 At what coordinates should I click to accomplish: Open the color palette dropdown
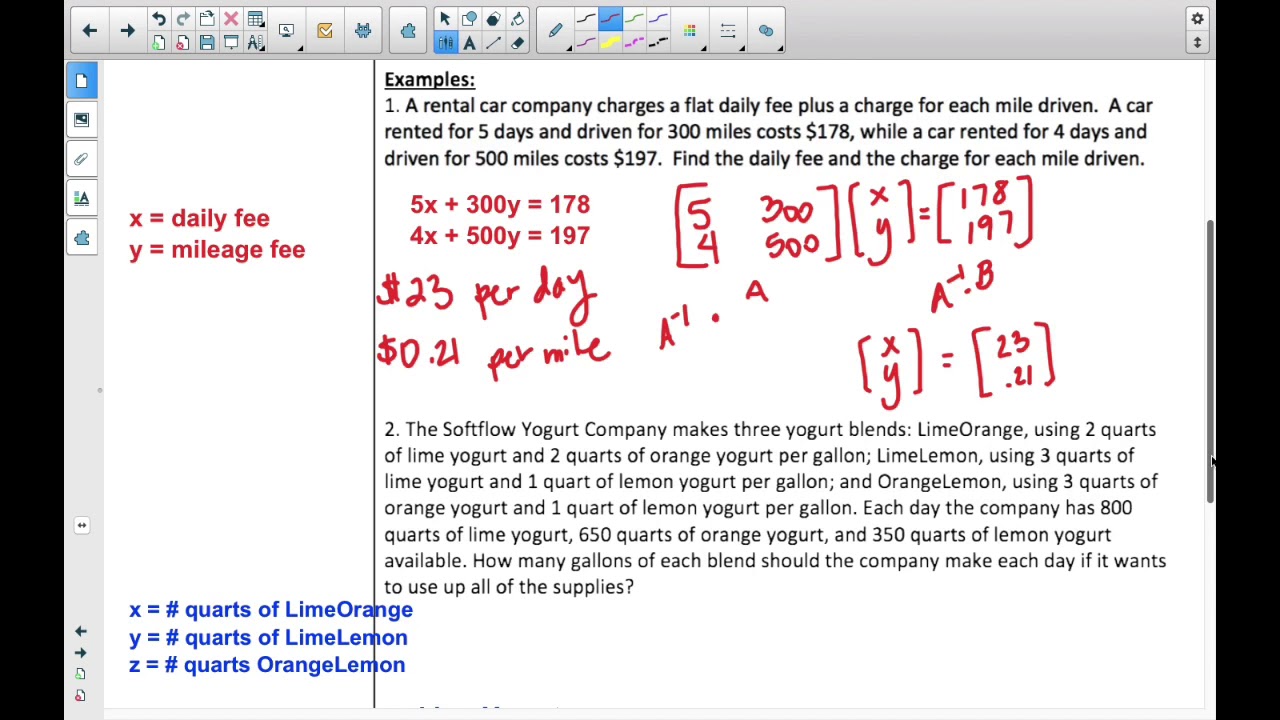(x=690, y=31)
